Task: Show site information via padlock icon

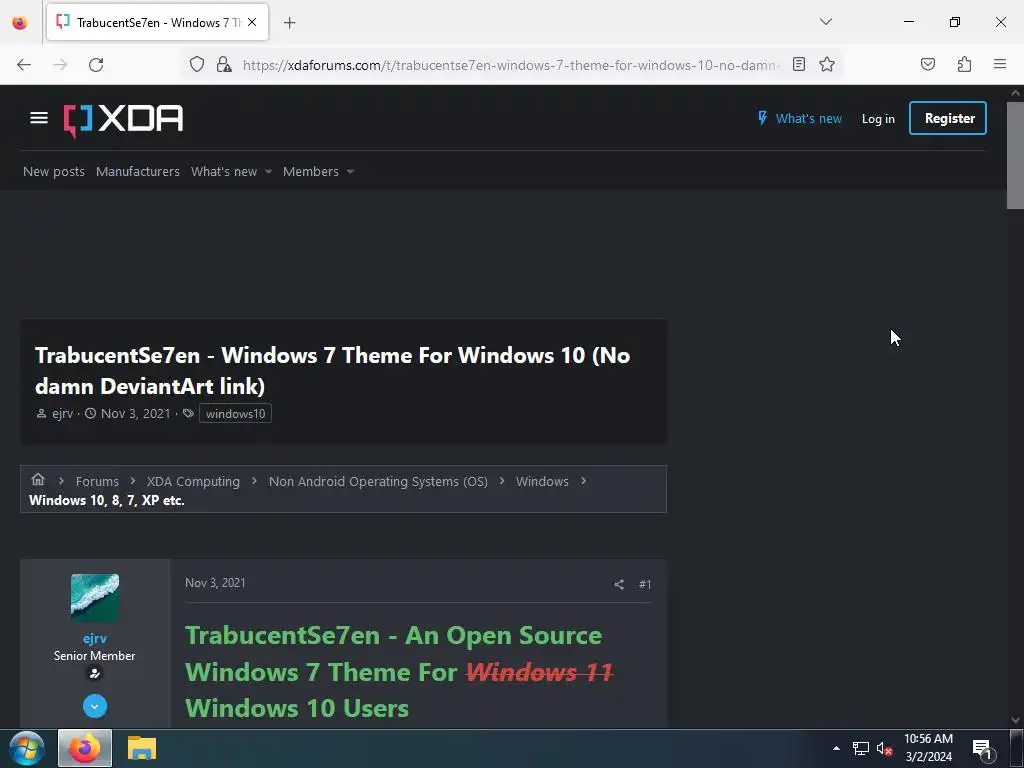Action: pyautogui.click(x=224, y=65)
